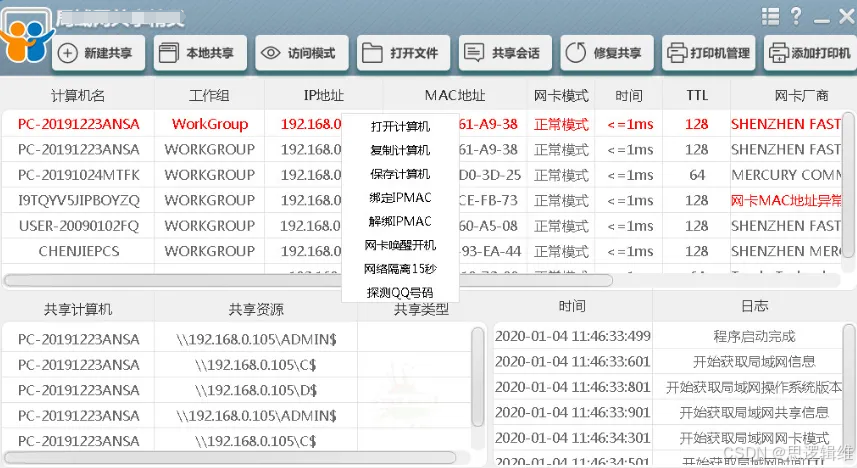Click the log entry 程序启动完成
The height and width of the screenshot is (468, 857).
(754, 336)
